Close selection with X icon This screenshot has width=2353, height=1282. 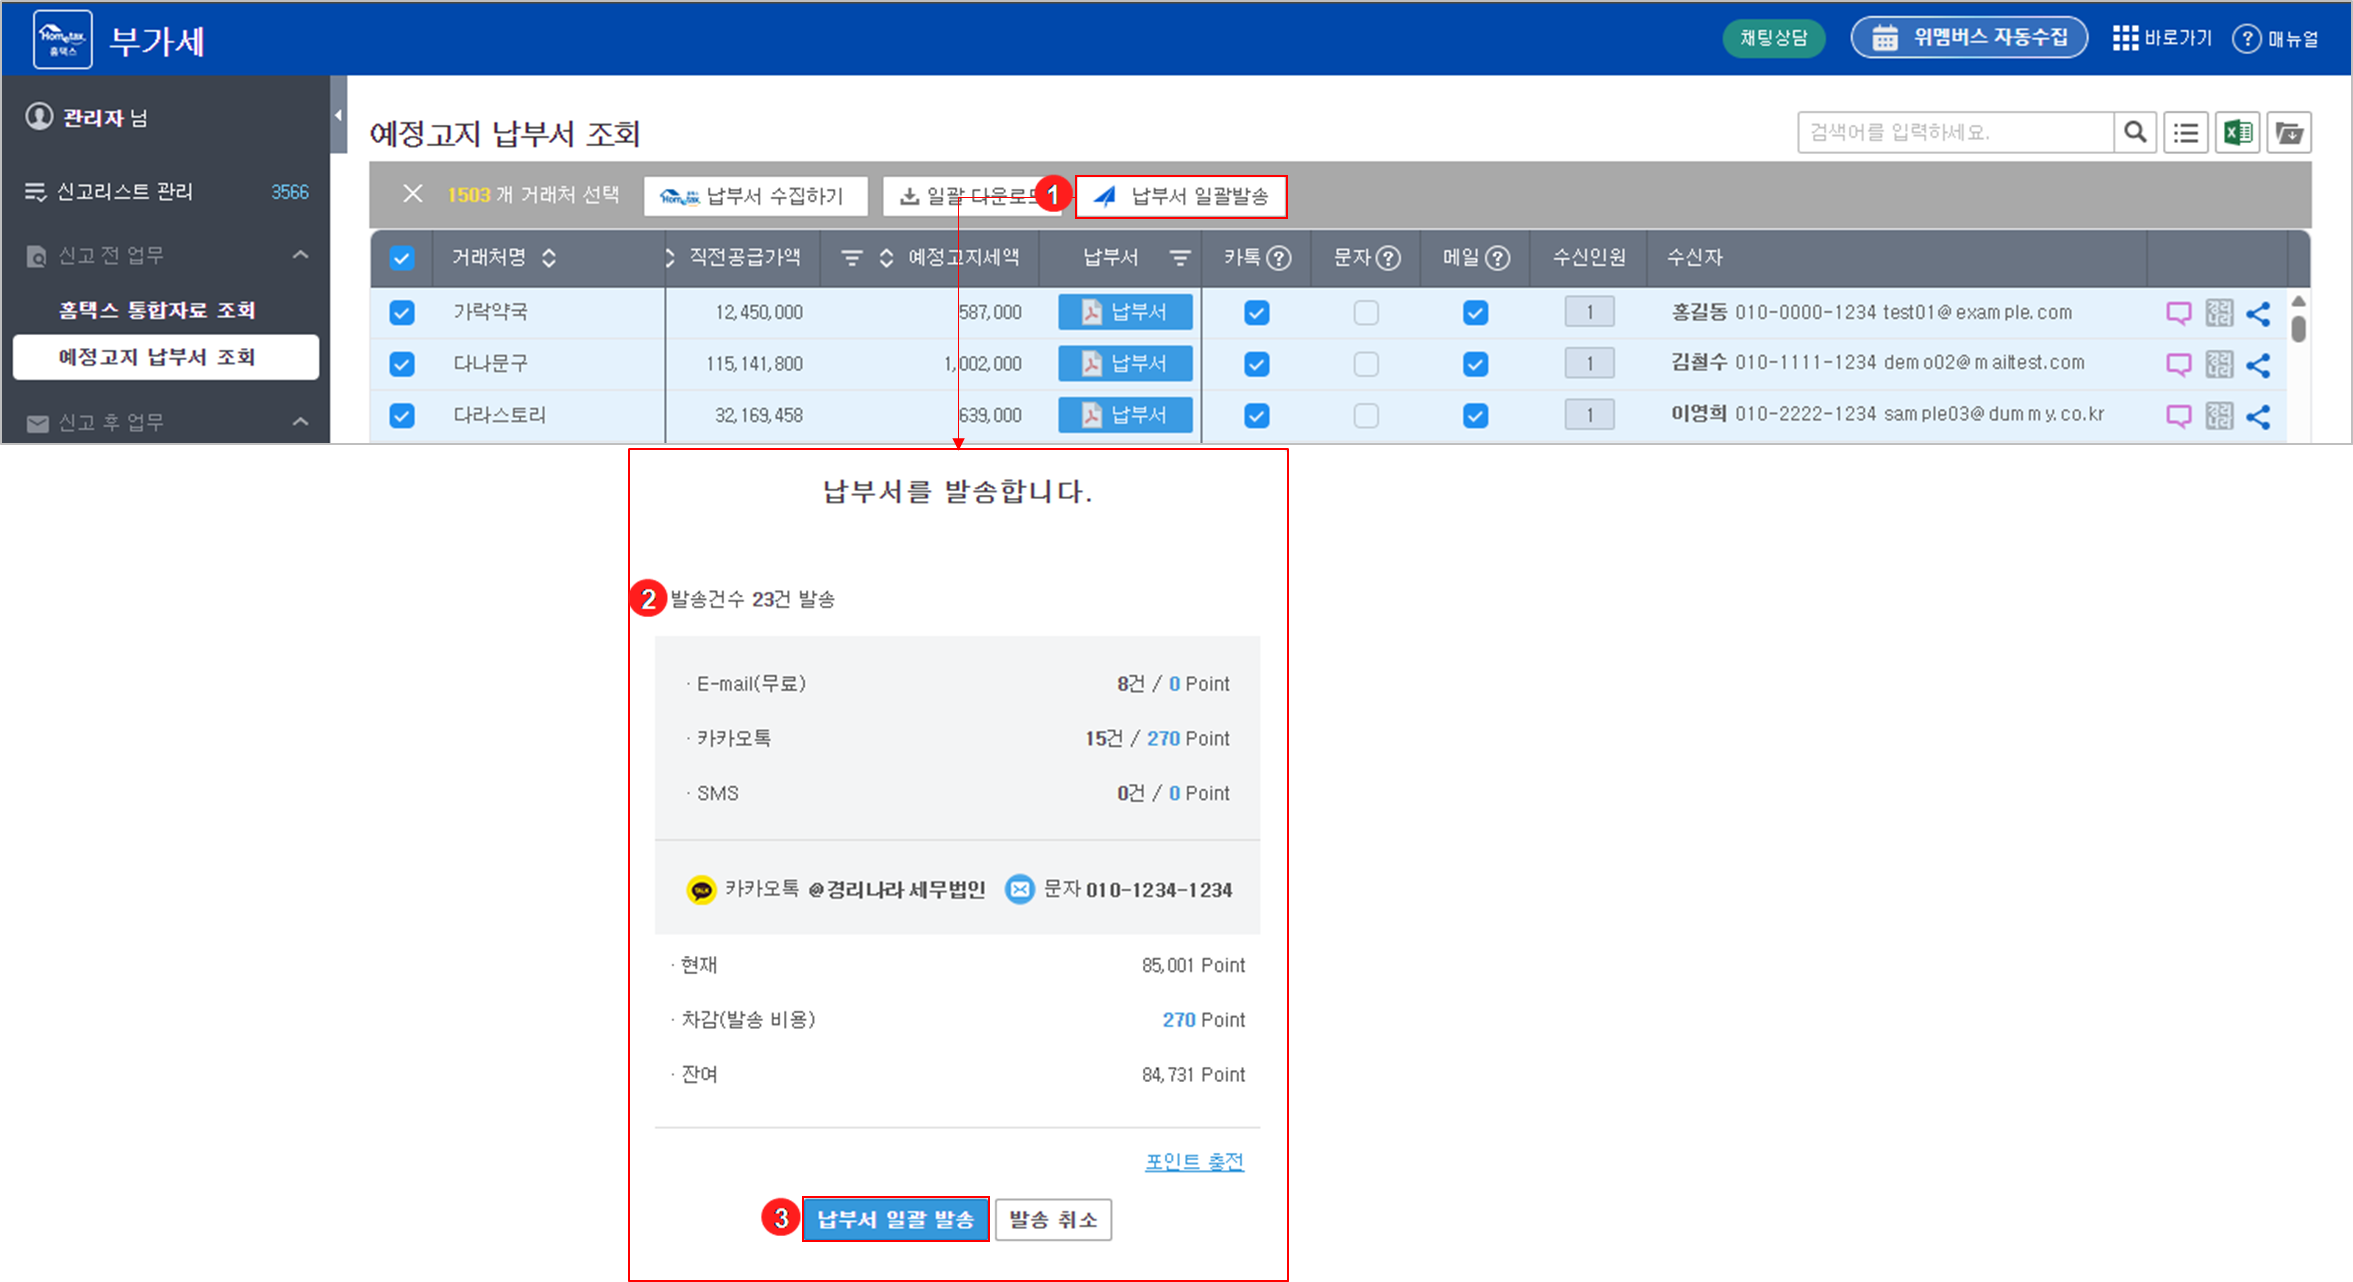click(412, 194)
